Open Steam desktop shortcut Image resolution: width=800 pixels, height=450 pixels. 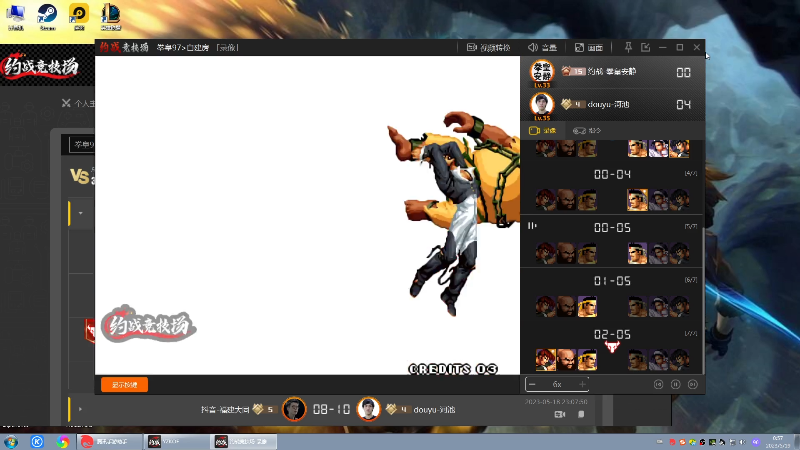47,17
